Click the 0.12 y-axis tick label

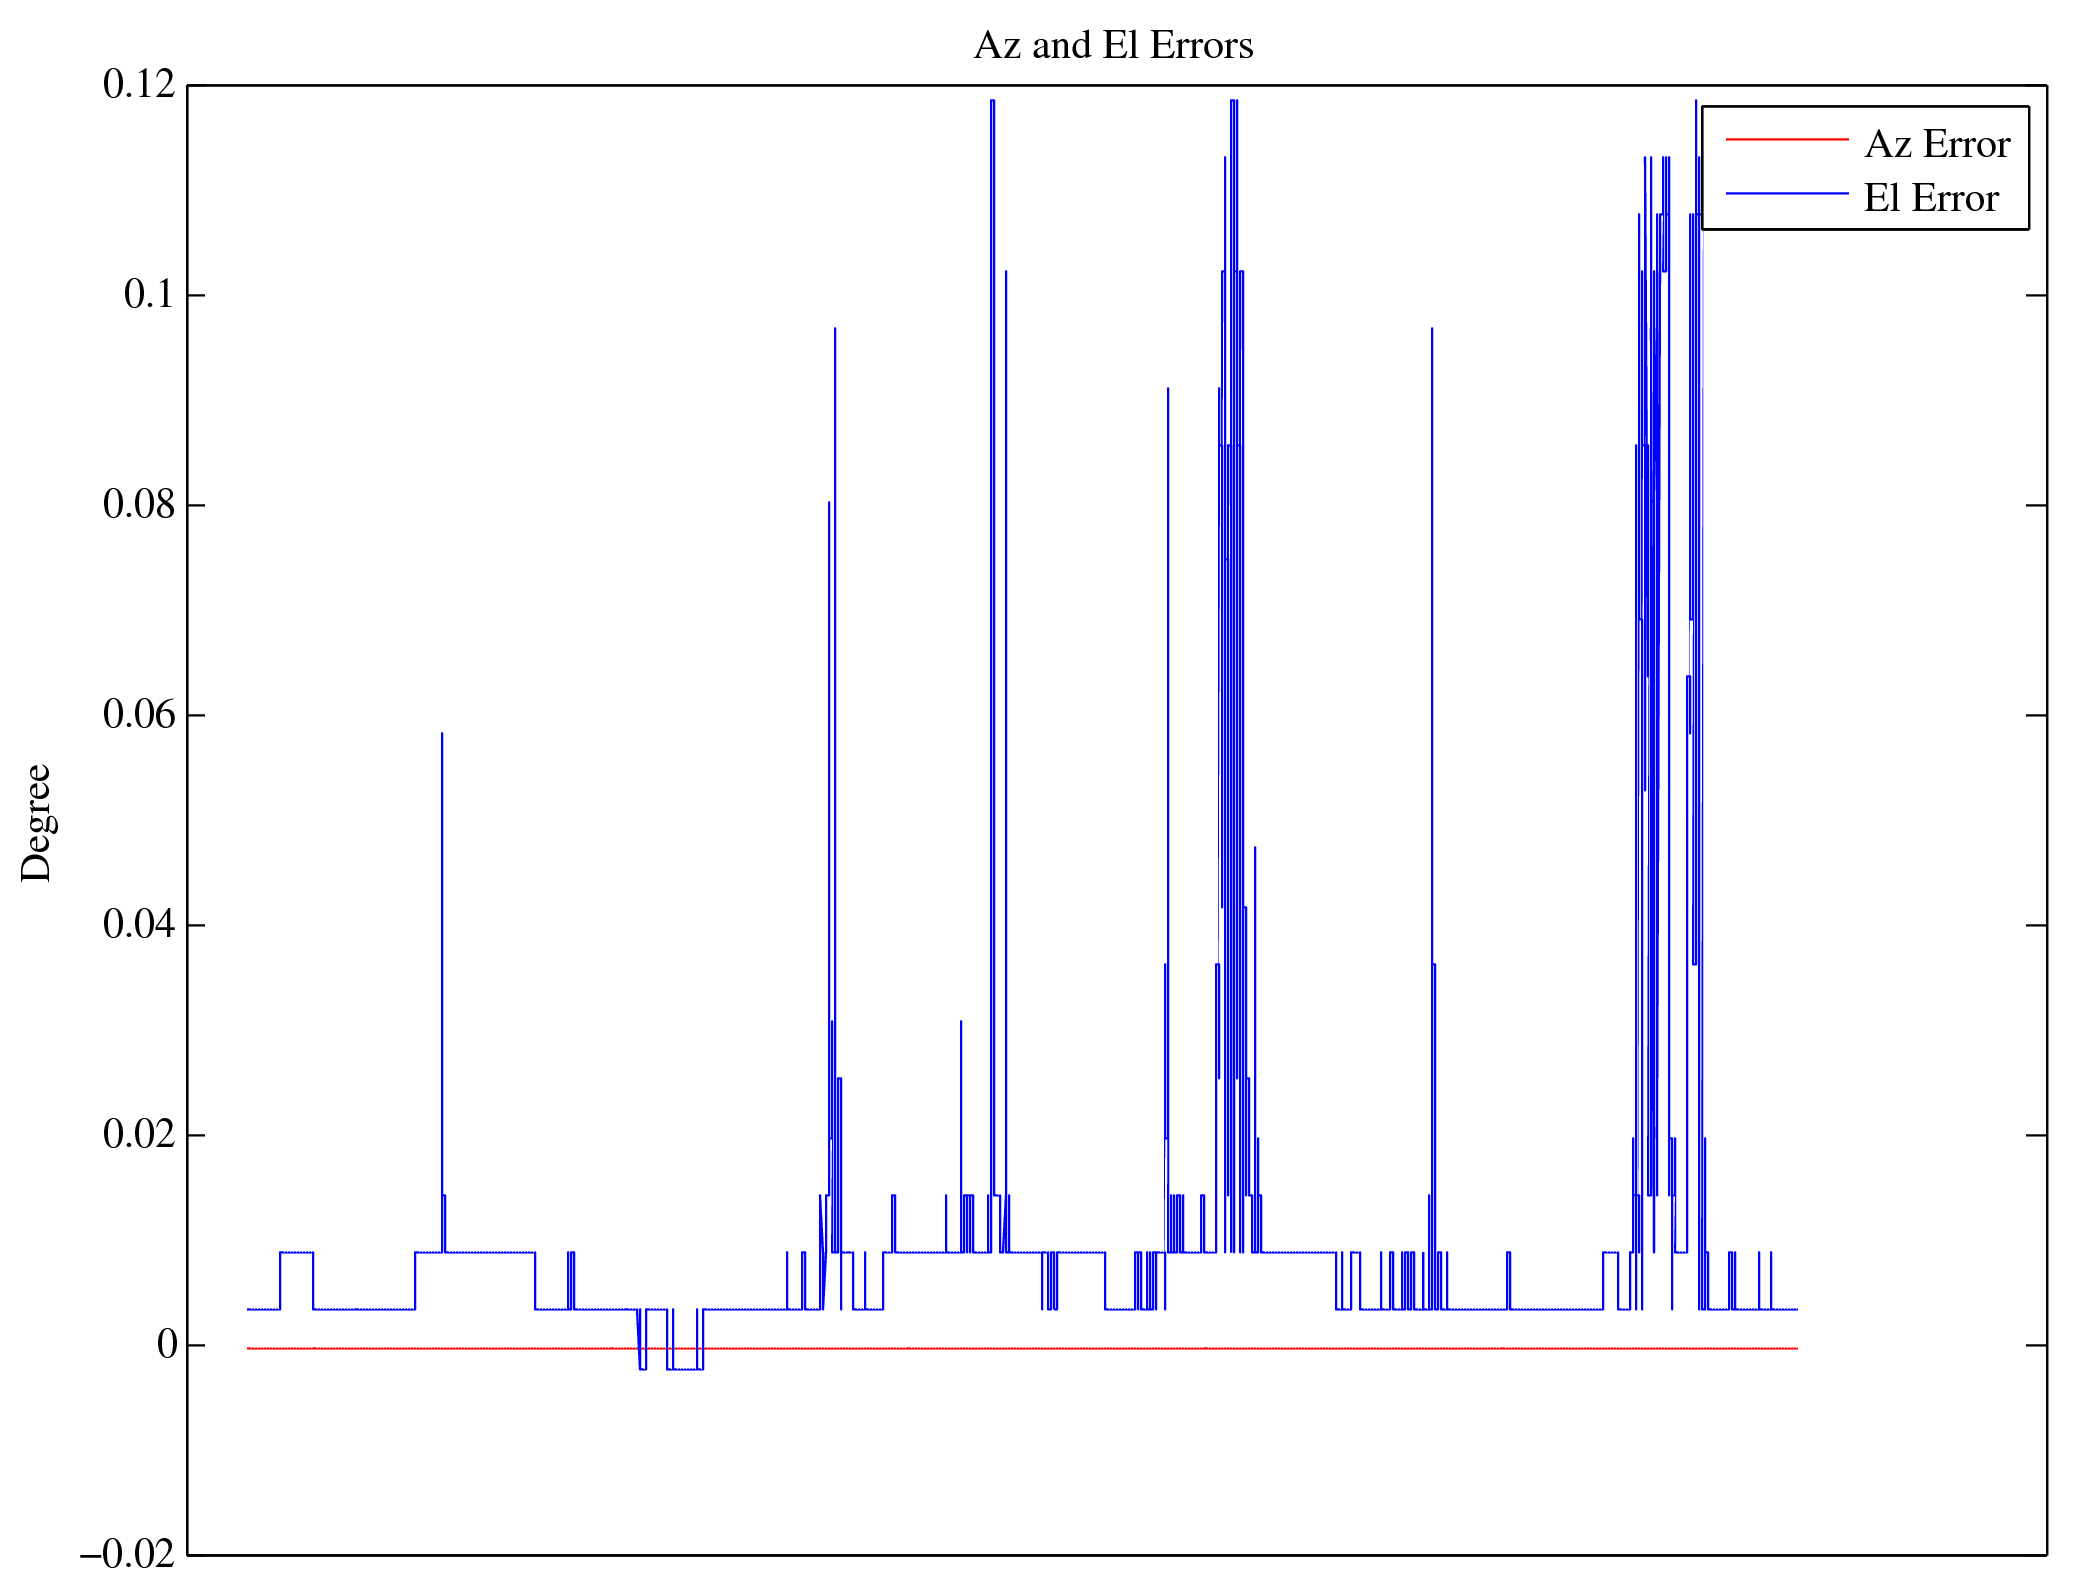pyautogui.click(x=139, y=85)
